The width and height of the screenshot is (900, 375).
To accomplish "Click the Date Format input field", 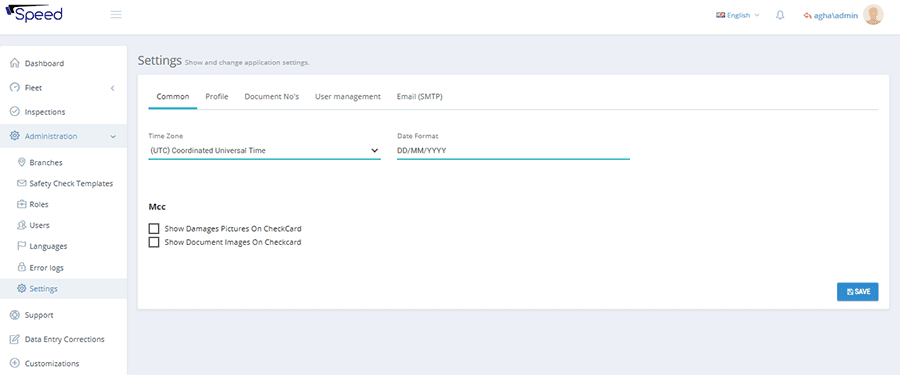I will coord(513,150).
